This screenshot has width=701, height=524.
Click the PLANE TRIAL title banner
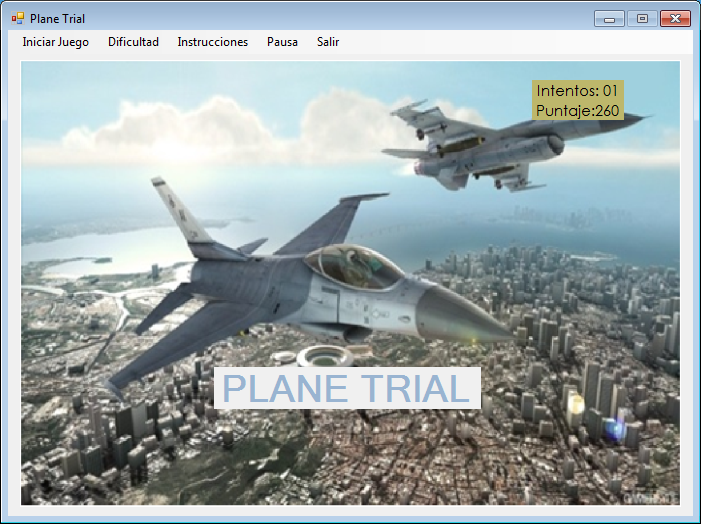coord(347,388)
